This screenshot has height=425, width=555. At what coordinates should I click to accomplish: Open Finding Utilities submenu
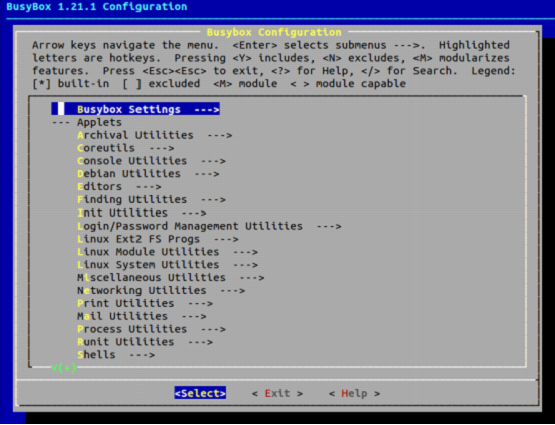[151, 199]
